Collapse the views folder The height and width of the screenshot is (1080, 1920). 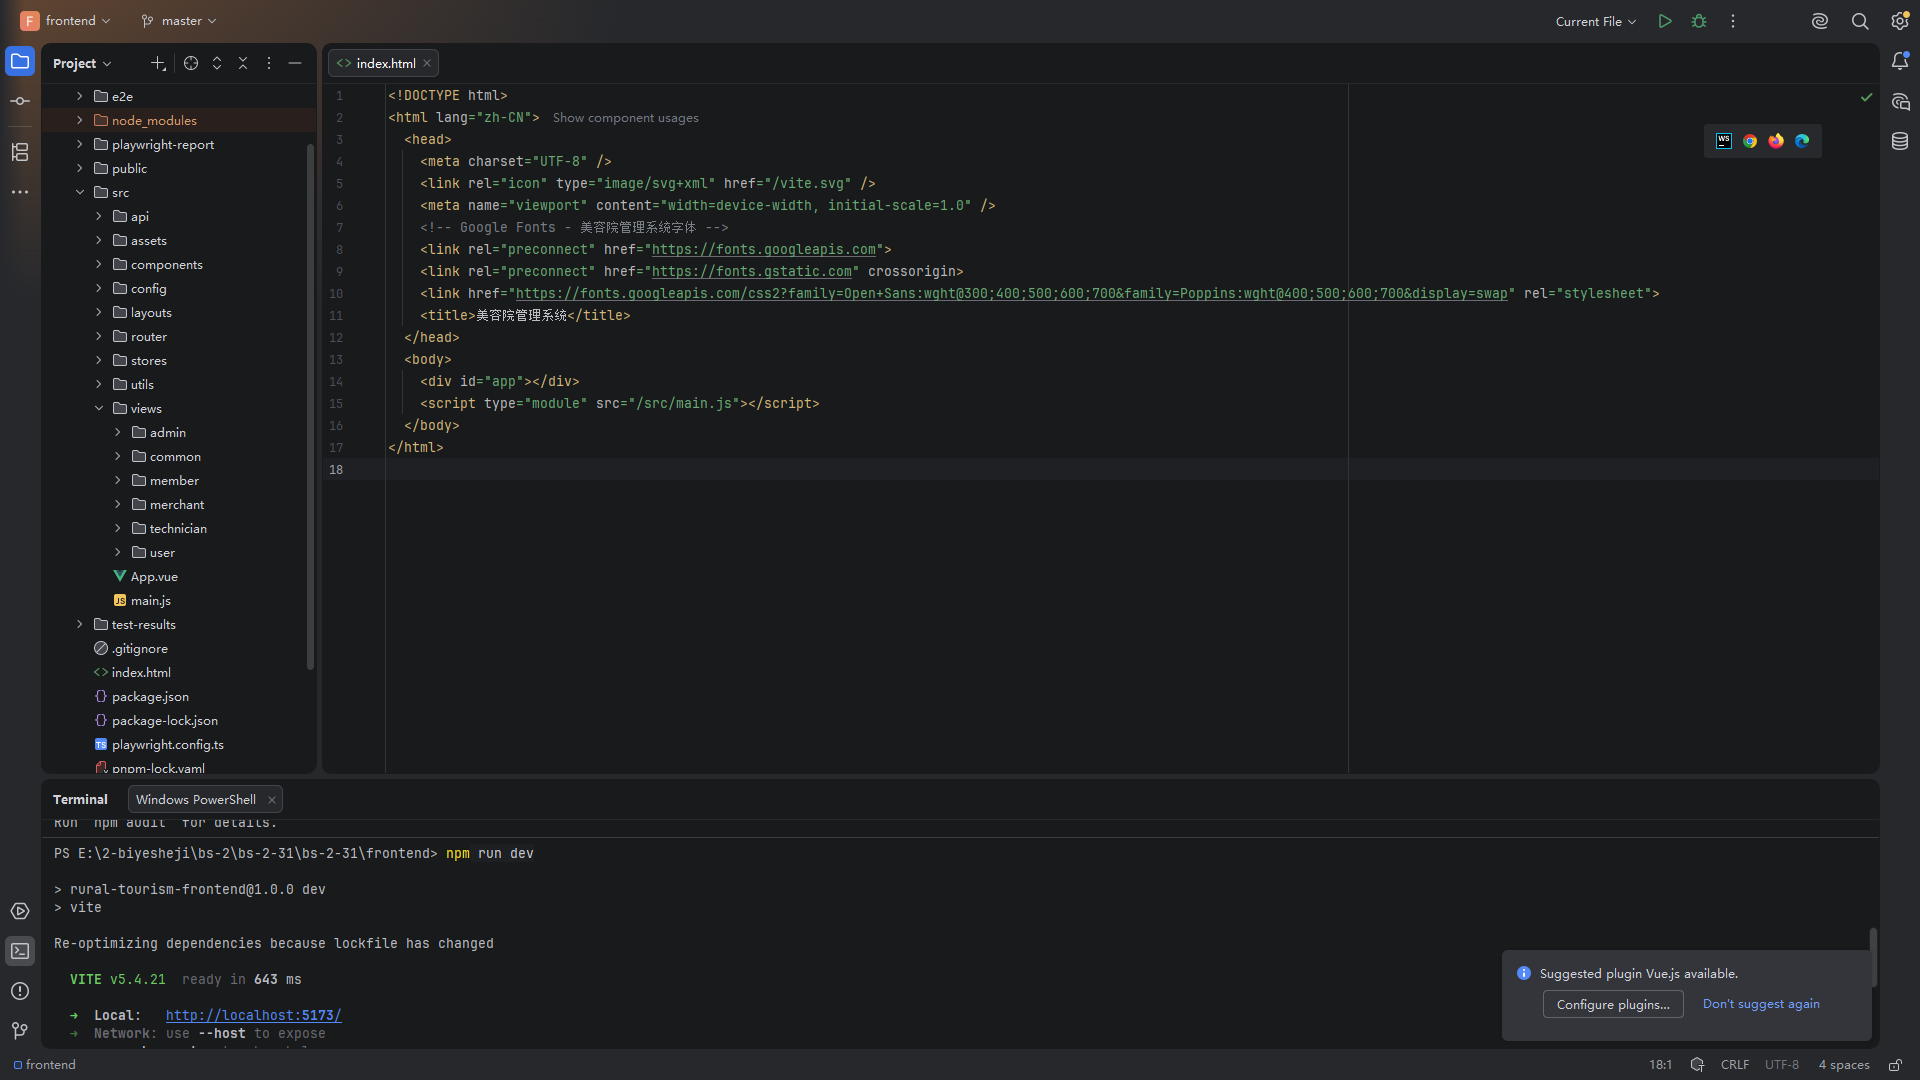coord(99,408)
